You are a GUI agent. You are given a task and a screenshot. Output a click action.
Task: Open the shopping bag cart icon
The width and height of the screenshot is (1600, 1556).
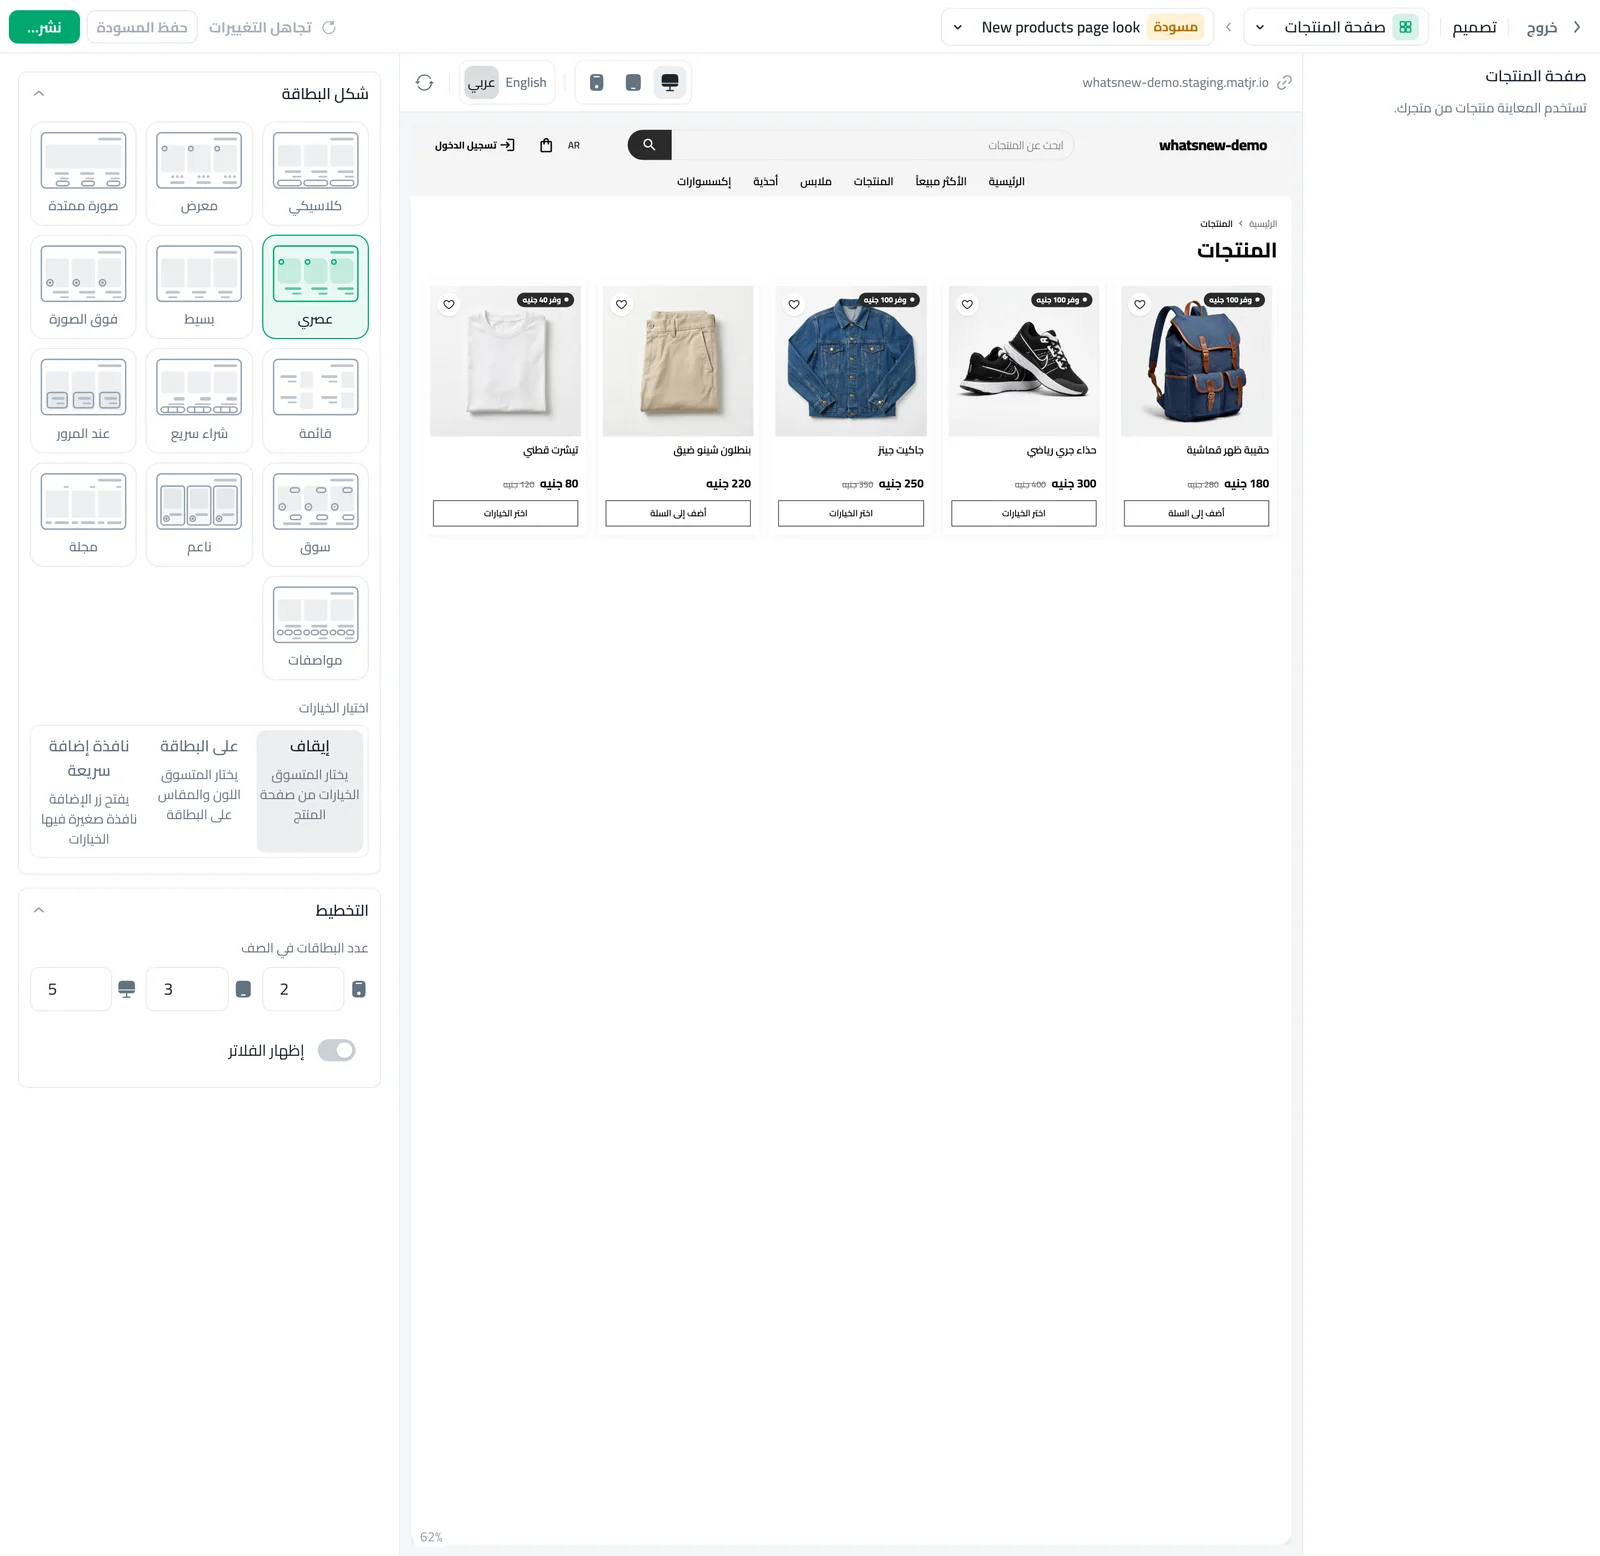pyautogui.click(x=546, y=145)
